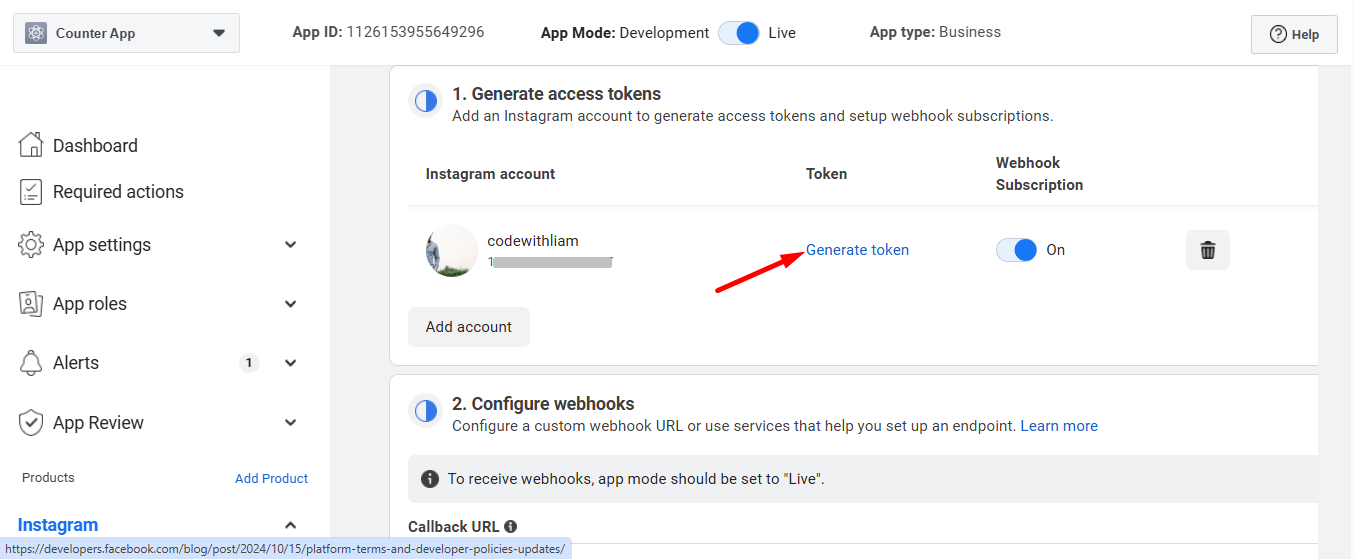The width and height of the screenshot is (1354, 559).
Task: Click the Learn more link
Action: point(1059,426)
